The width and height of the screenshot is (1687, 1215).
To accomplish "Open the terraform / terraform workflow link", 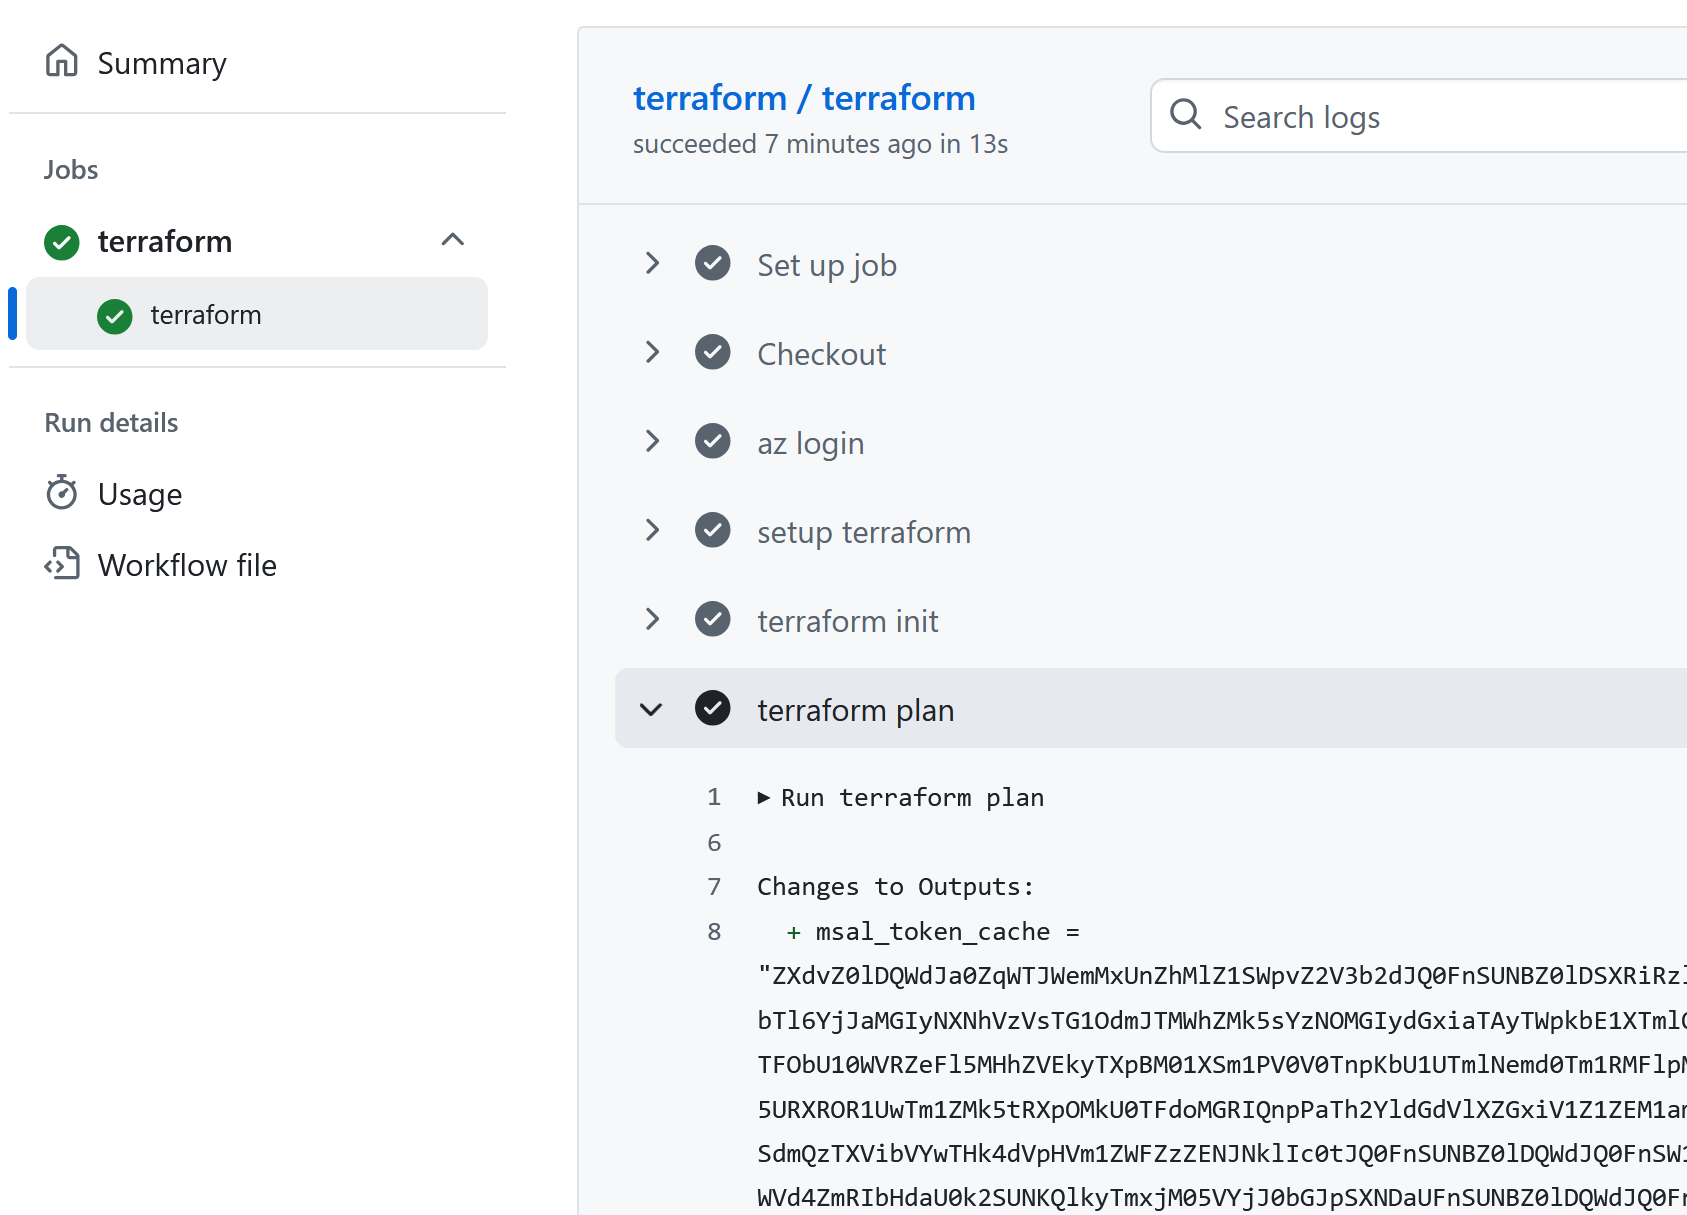I will coord(804,97).
